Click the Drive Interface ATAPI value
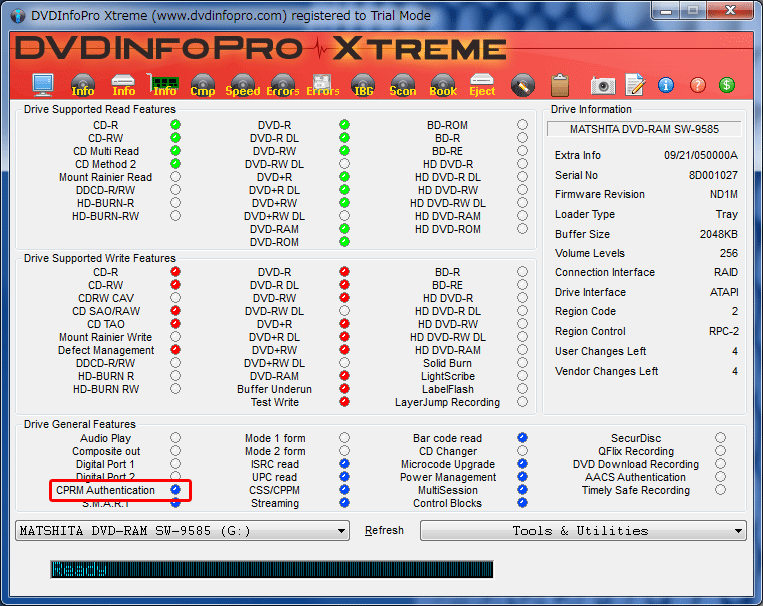The image size is (763, 606). (x=724, y=293)
